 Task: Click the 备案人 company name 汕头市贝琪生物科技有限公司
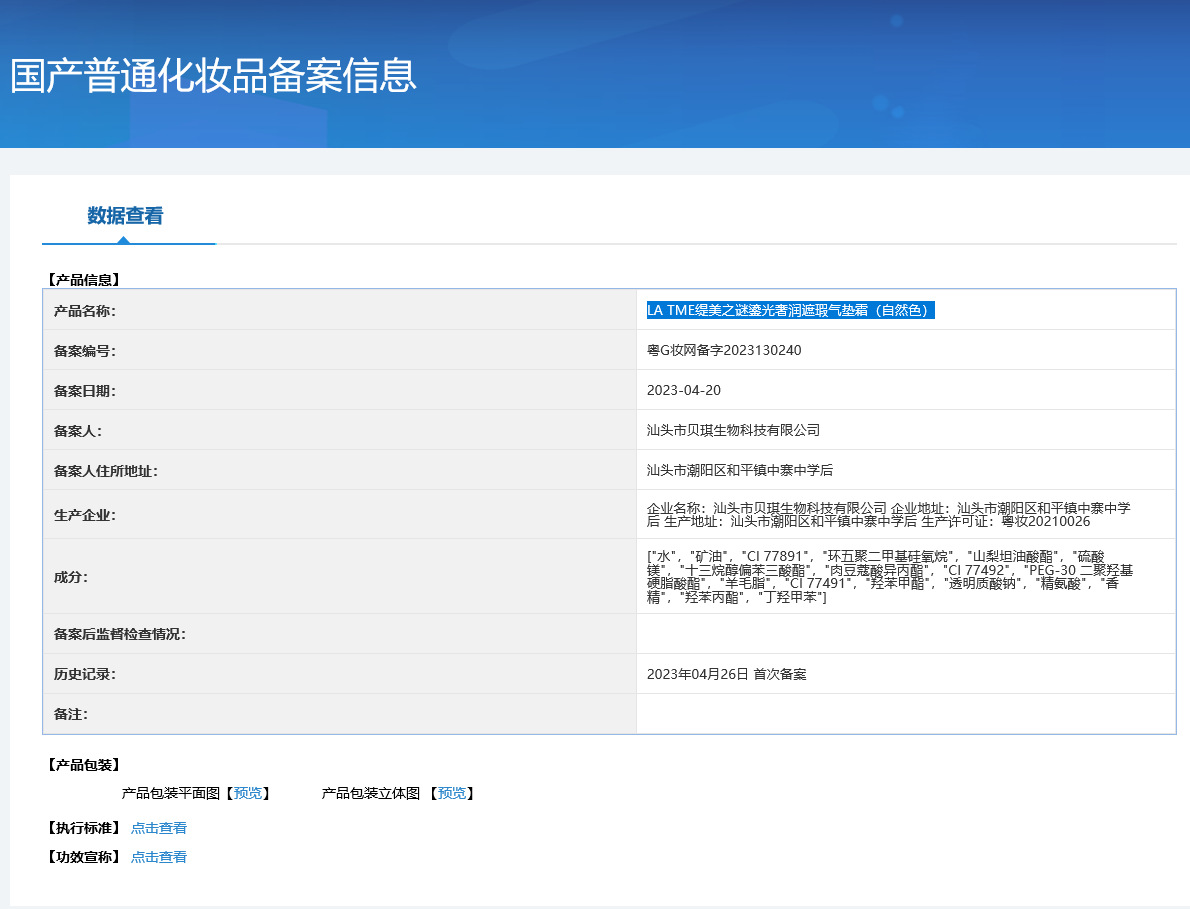pyautogui.click(x=733, y=430)
